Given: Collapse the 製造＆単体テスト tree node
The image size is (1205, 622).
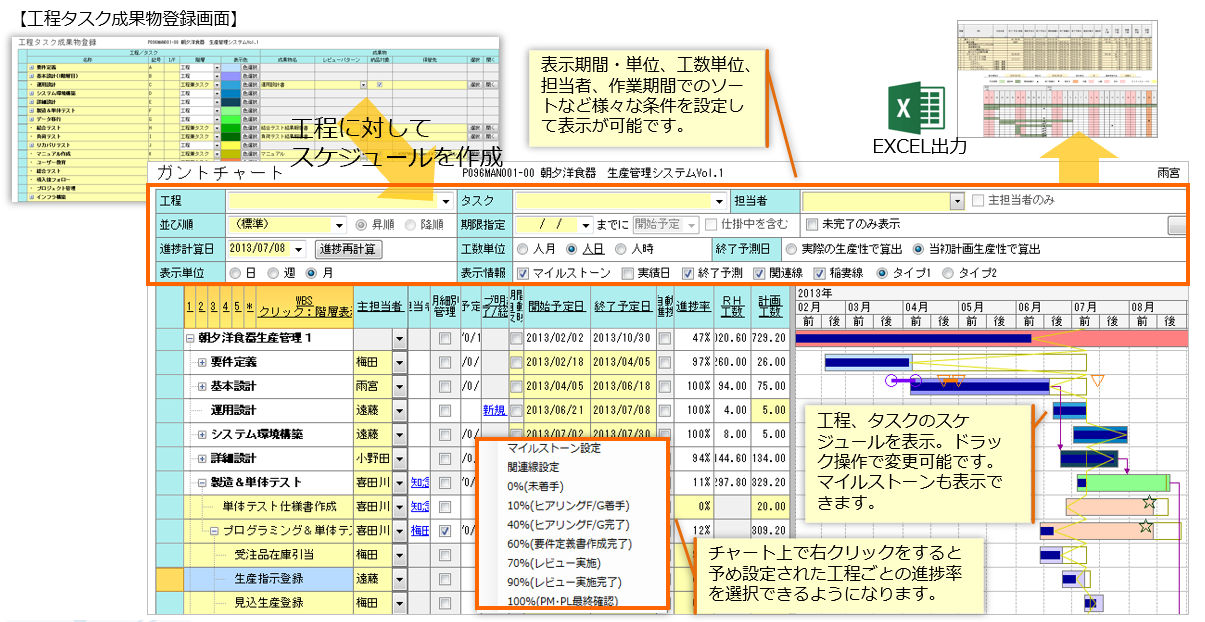Looking at the screenshot, I should click(201, 482).
